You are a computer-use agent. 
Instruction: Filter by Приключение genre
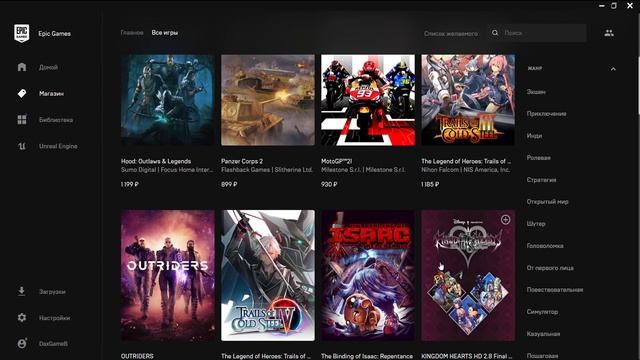[546, 114]
